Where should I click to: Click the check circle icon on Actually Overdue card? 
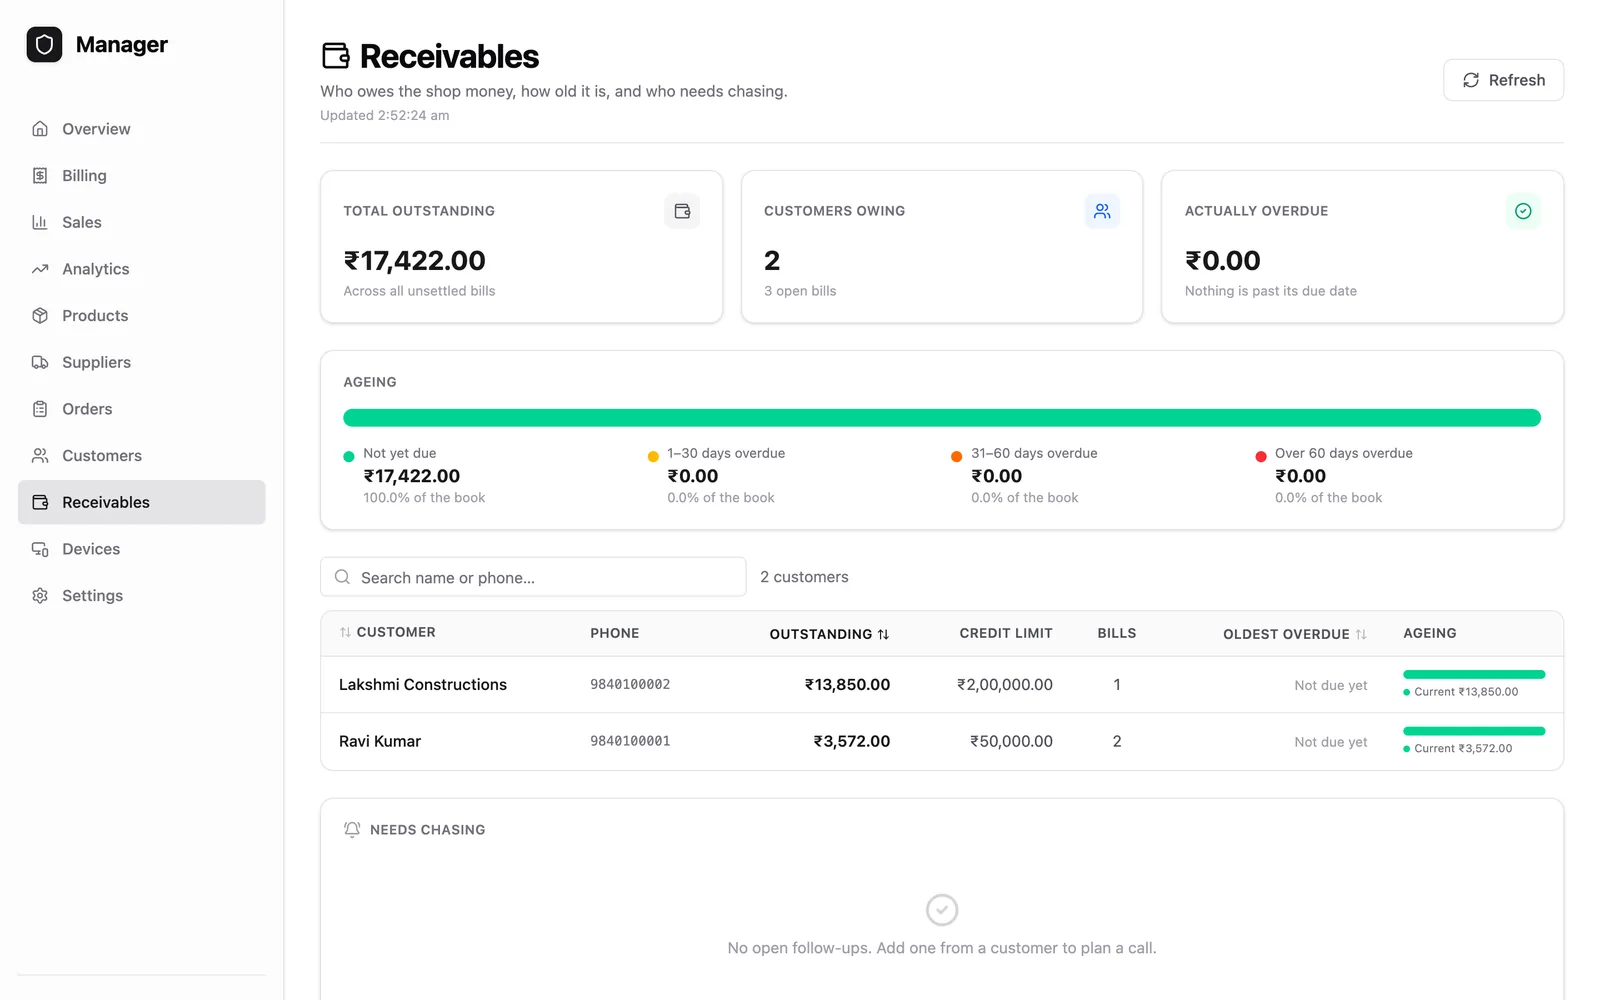coord(1523,211)
